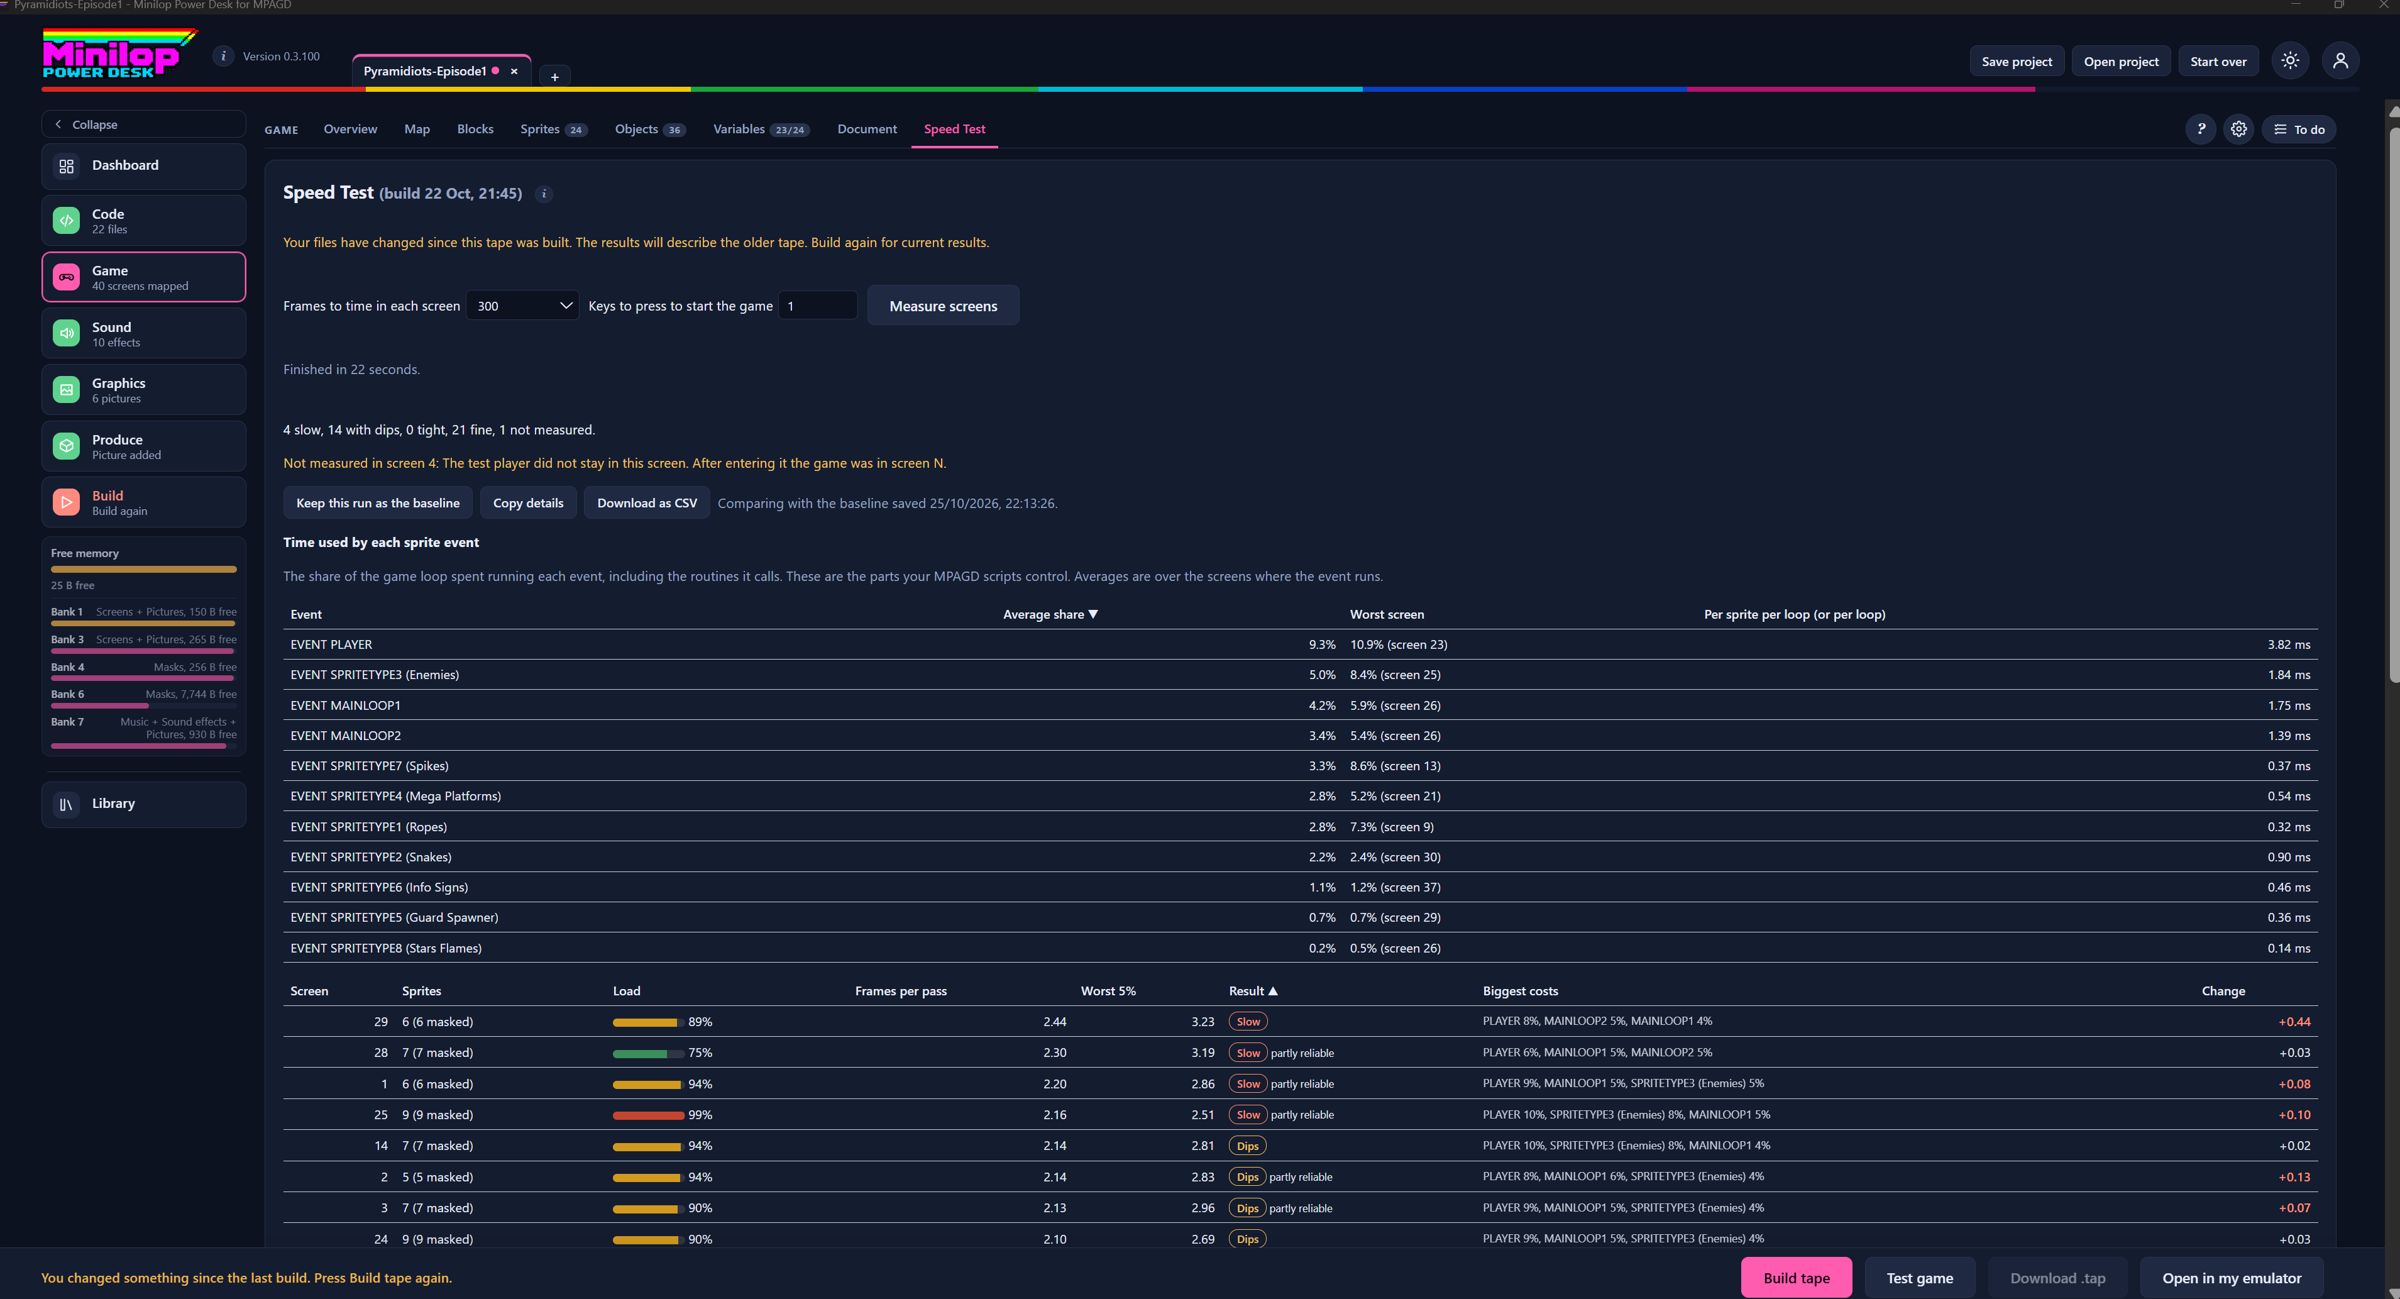Select the EVENT PLAYER row

click(1300, 645)
